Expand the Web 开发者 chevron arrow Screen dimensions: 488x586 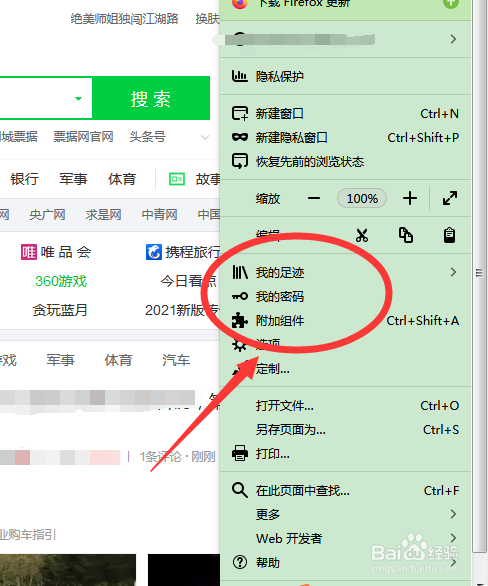pyautogui.click(x=454, y=538)
